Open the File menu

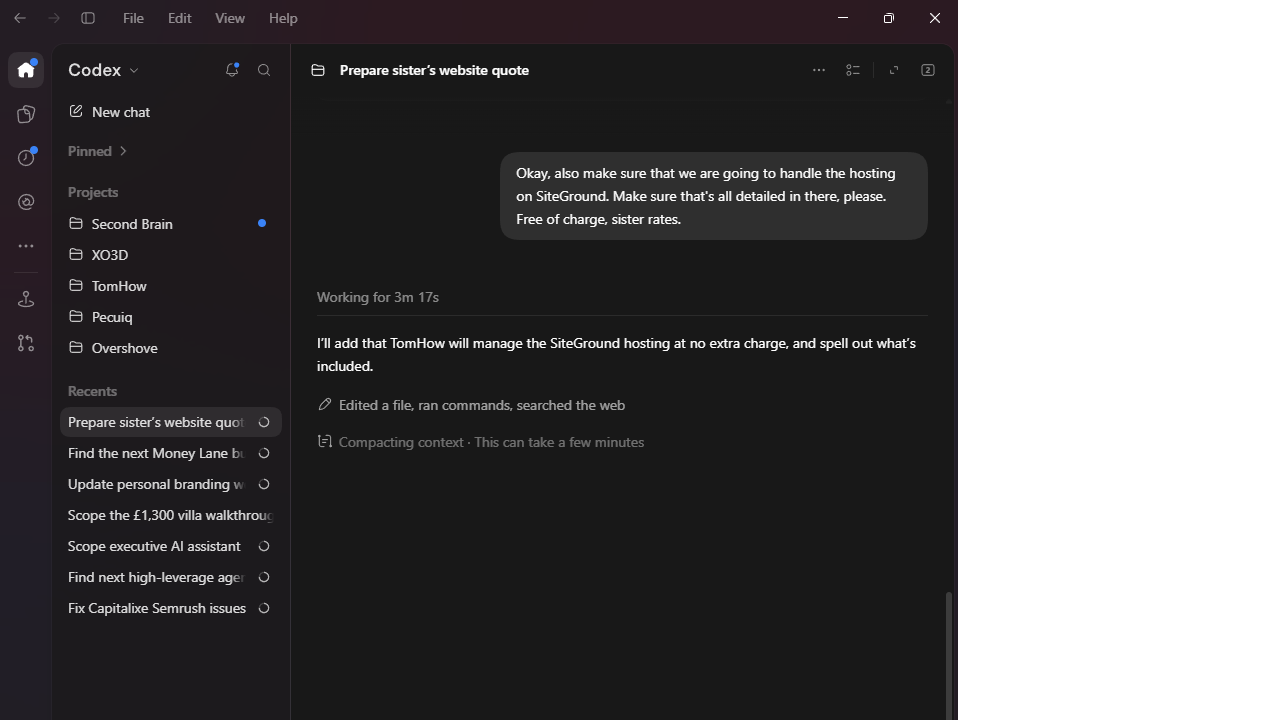133,18
